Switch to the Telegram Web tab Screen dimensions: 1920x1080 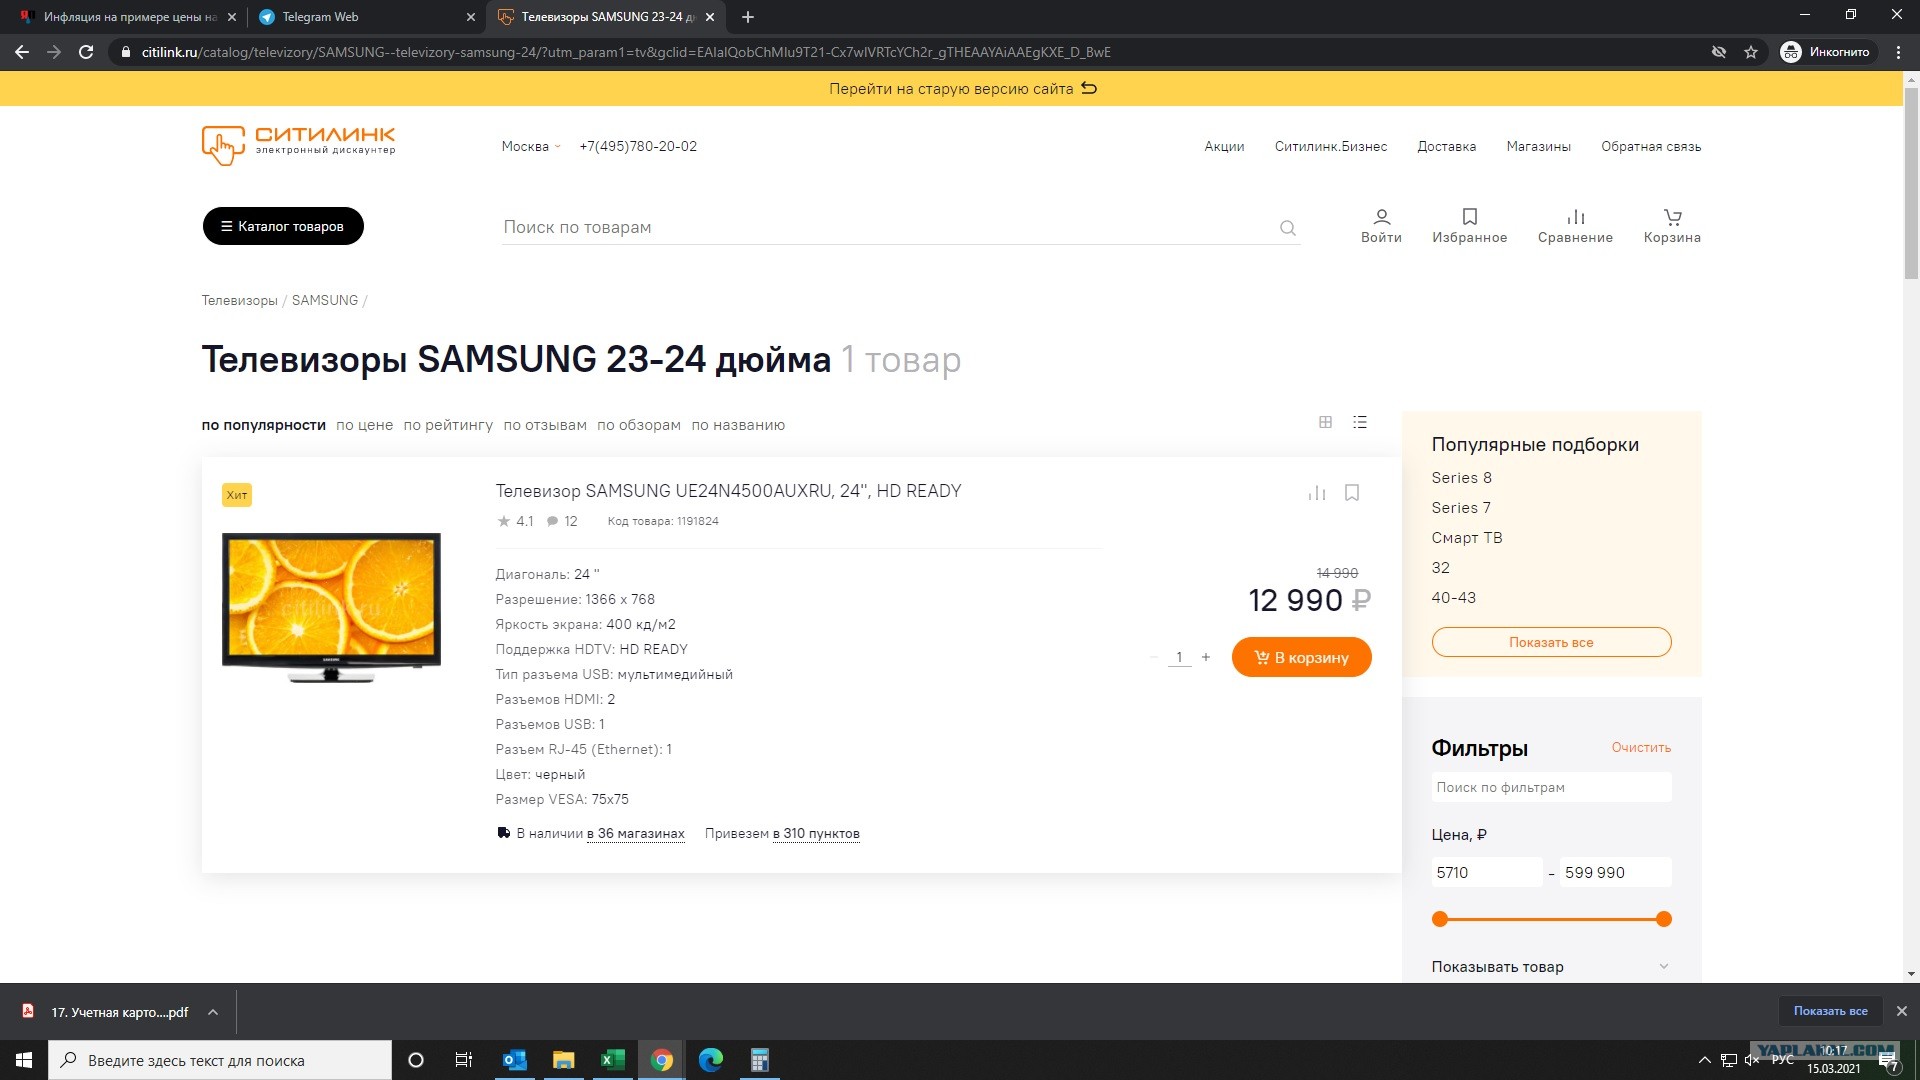pyautogui.click(x=366, y=17)
